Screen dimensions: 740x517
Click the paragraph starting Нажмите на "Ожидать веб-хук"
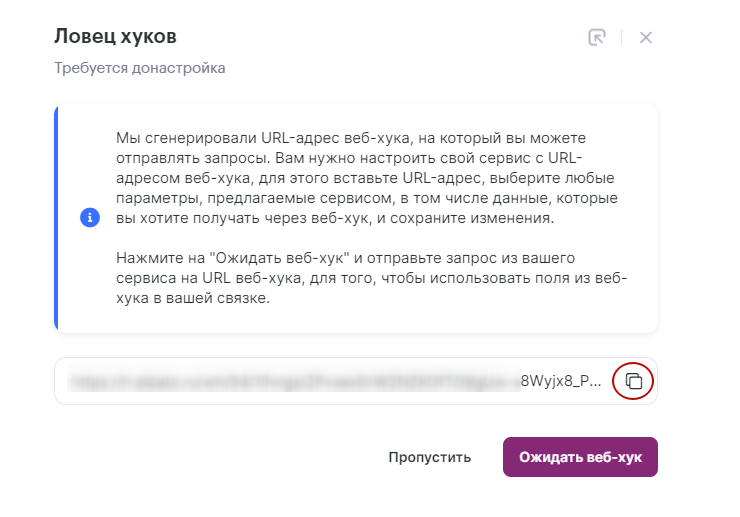tap(371, 278)
